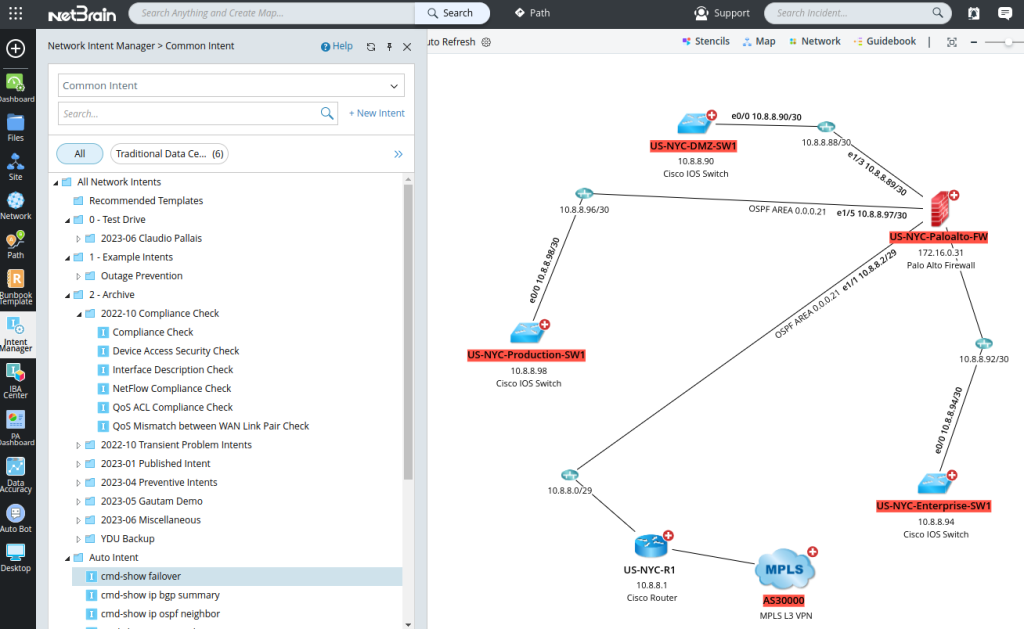Click the Path button in top bar
This screenshot has height=629, width=1024.
(532, 13)
